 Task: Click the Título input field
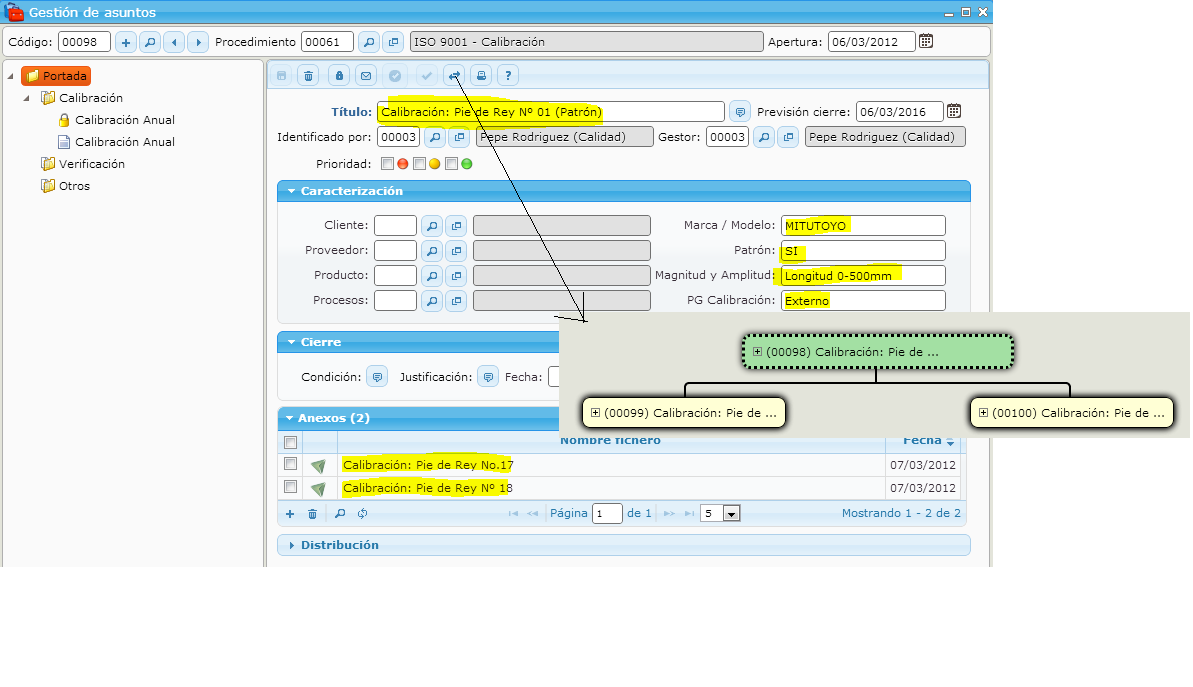click(551, 112)
